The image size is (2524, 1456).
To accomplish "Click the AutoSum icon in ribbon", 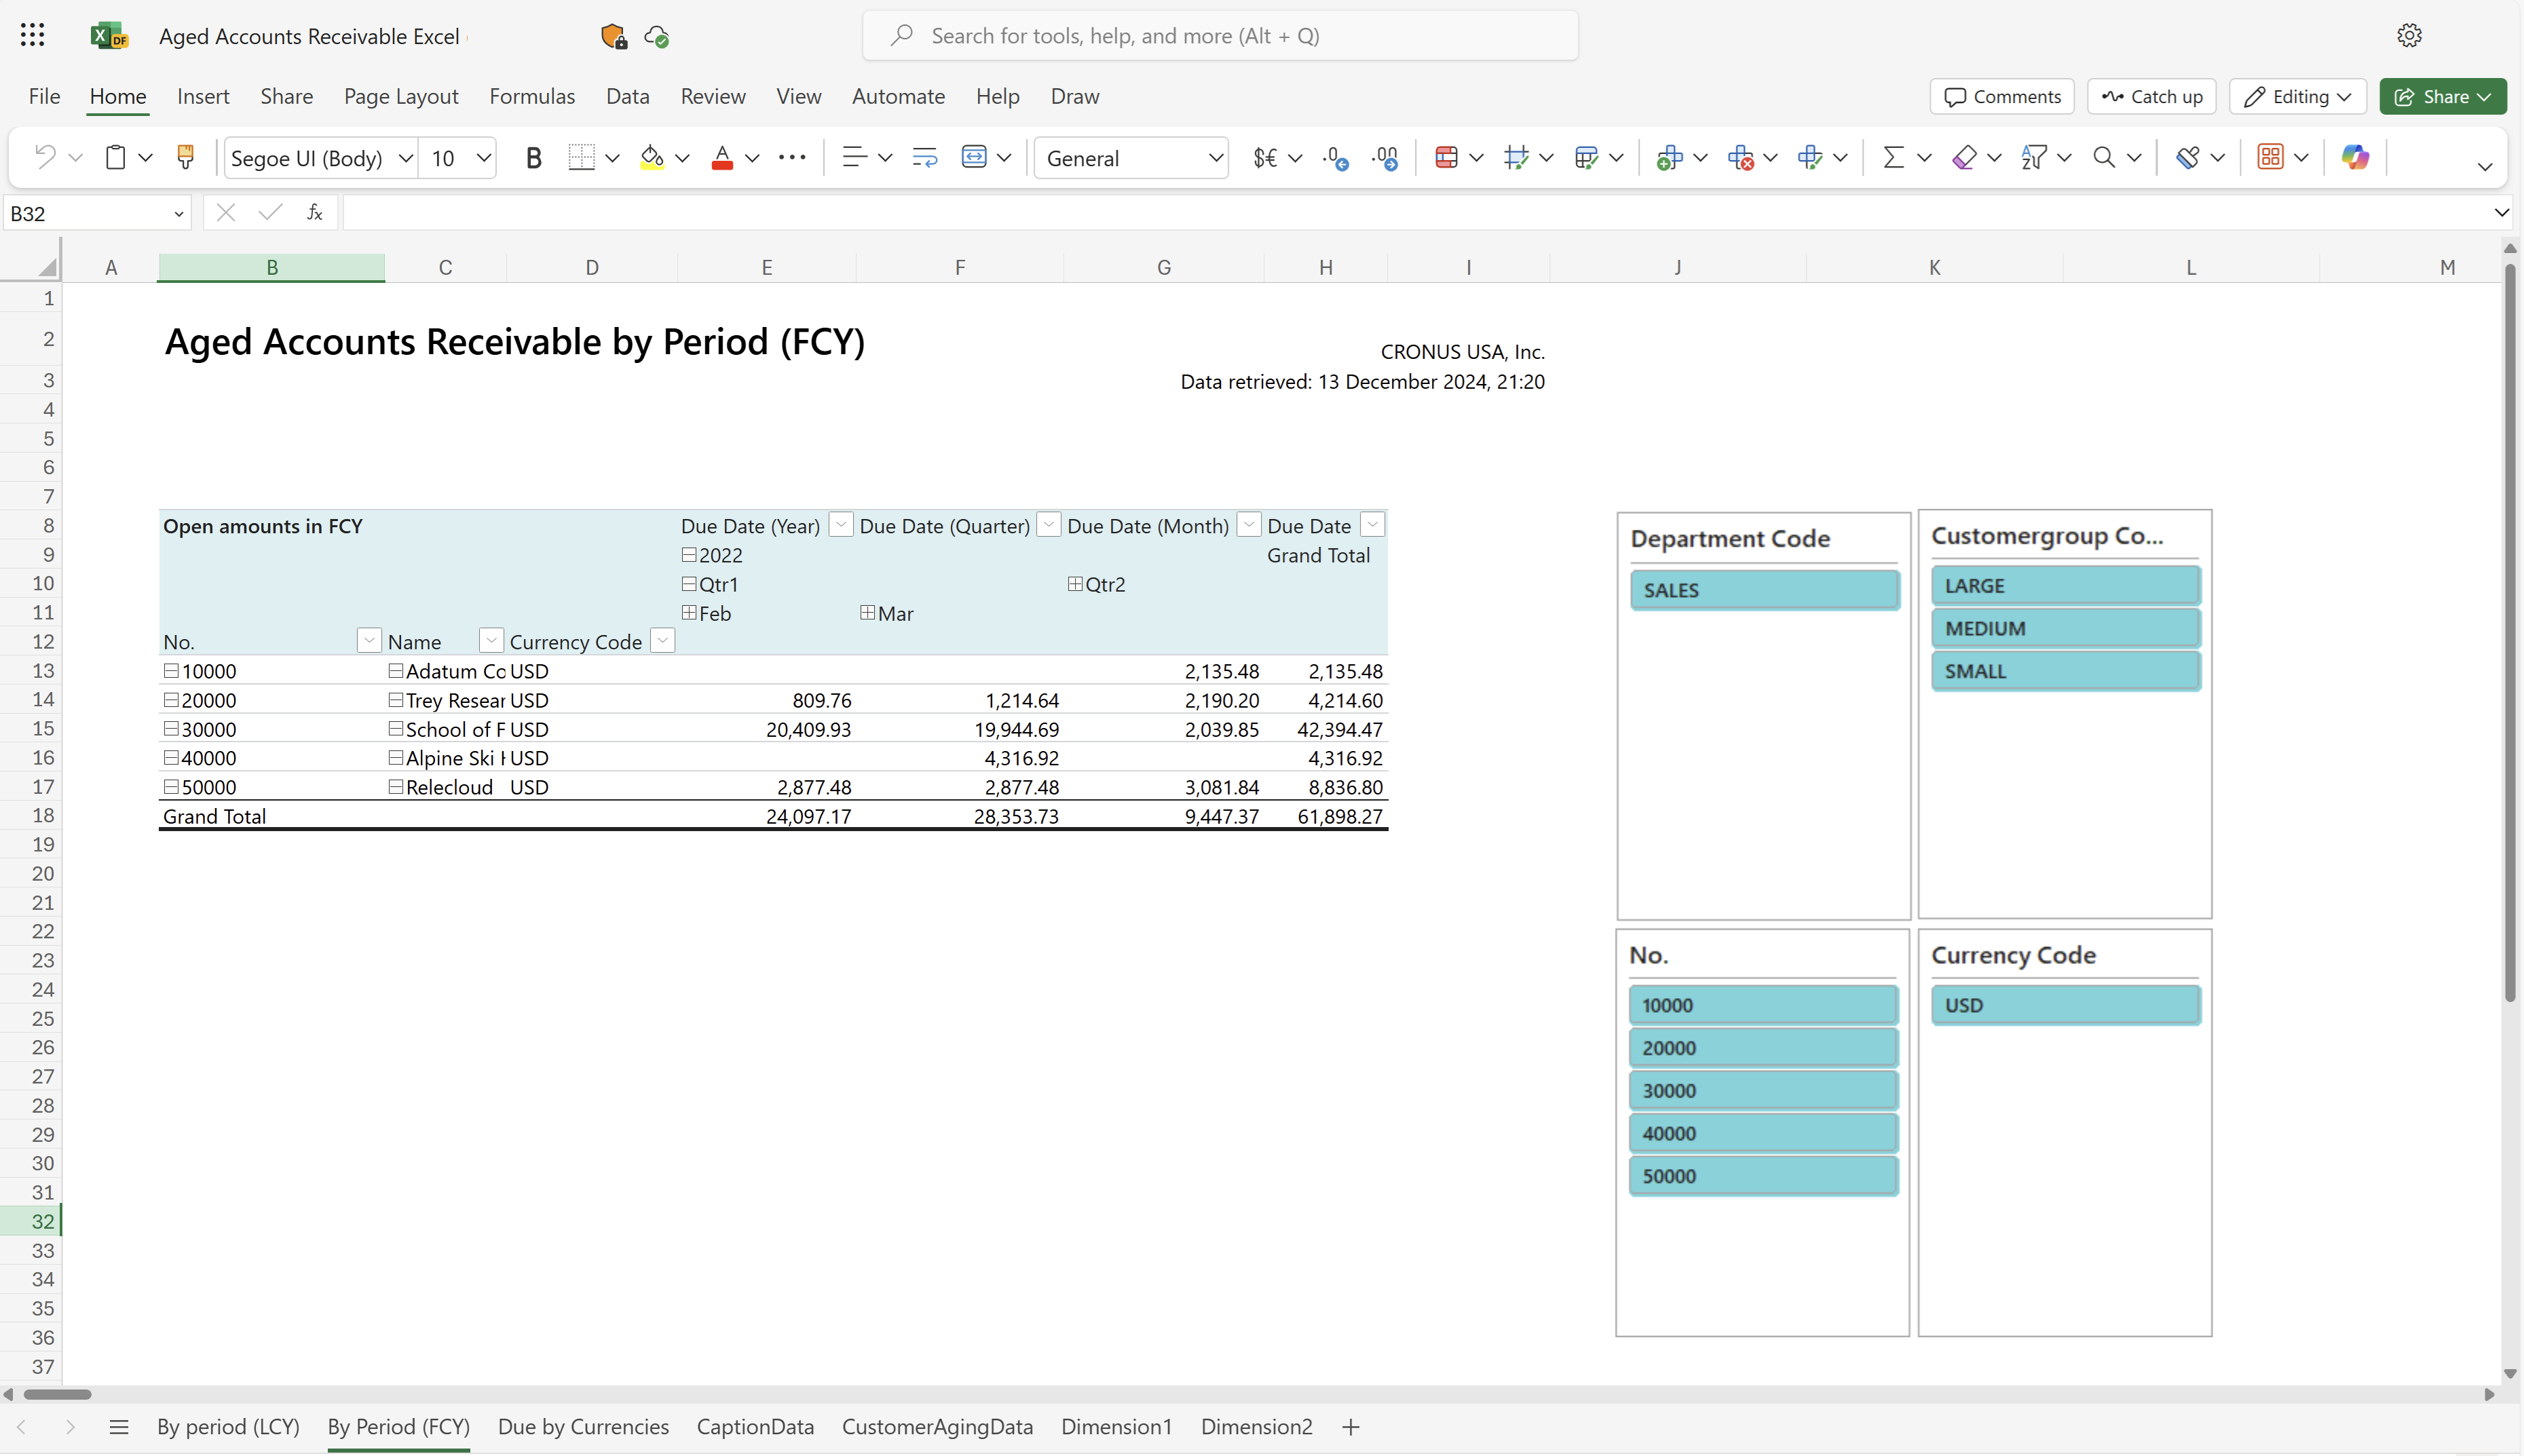I will (x=1891, y=157).
